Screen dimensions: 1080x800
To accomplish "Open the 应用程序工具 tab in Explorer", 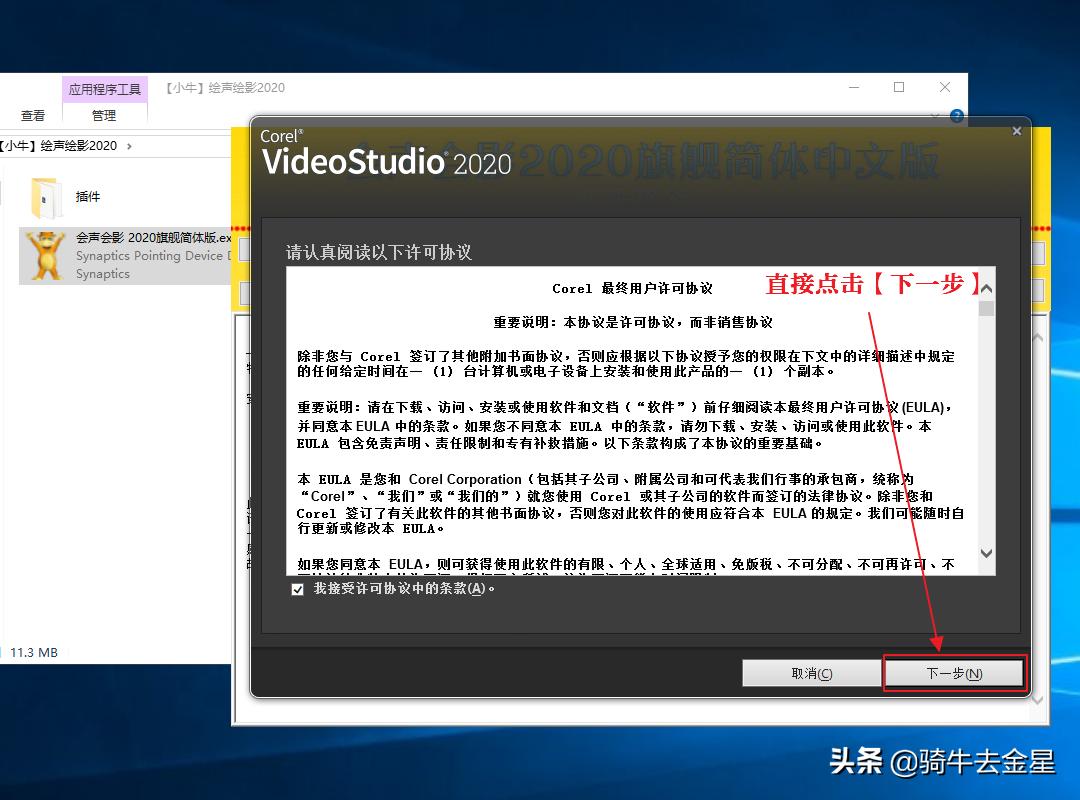I will (x=105, y=89).
